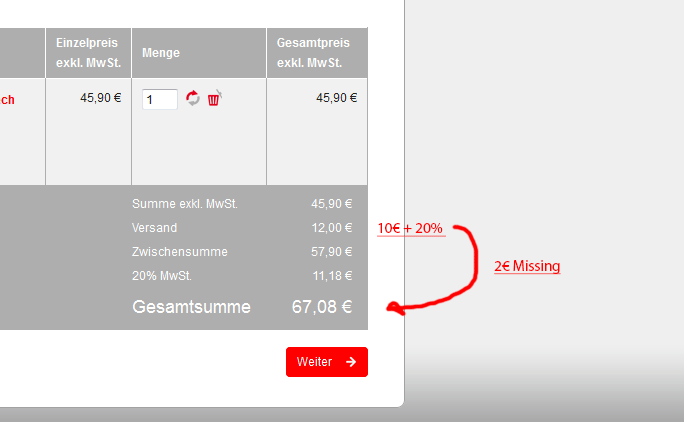Screen dimensions: 684x422
Task: Click the Einzelpreis exkl. MwSt. column header
Action: pyautogui.click(x=88, y=53)
